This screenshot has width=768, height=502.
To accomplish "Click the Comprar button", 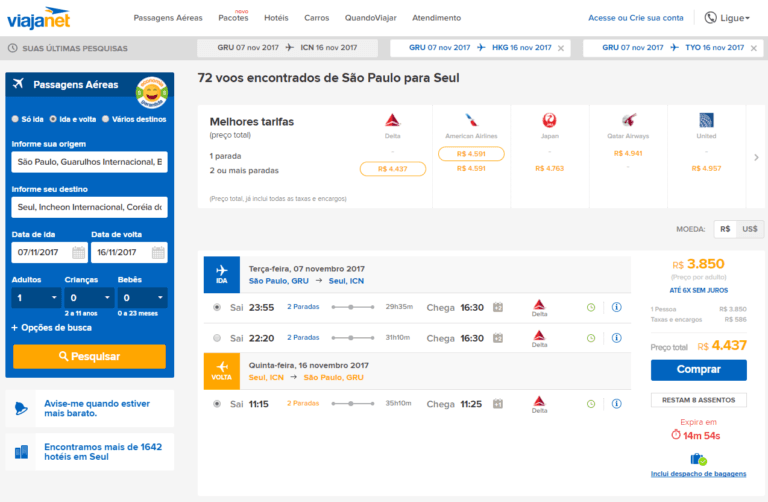I will click(x=698, y=369).
